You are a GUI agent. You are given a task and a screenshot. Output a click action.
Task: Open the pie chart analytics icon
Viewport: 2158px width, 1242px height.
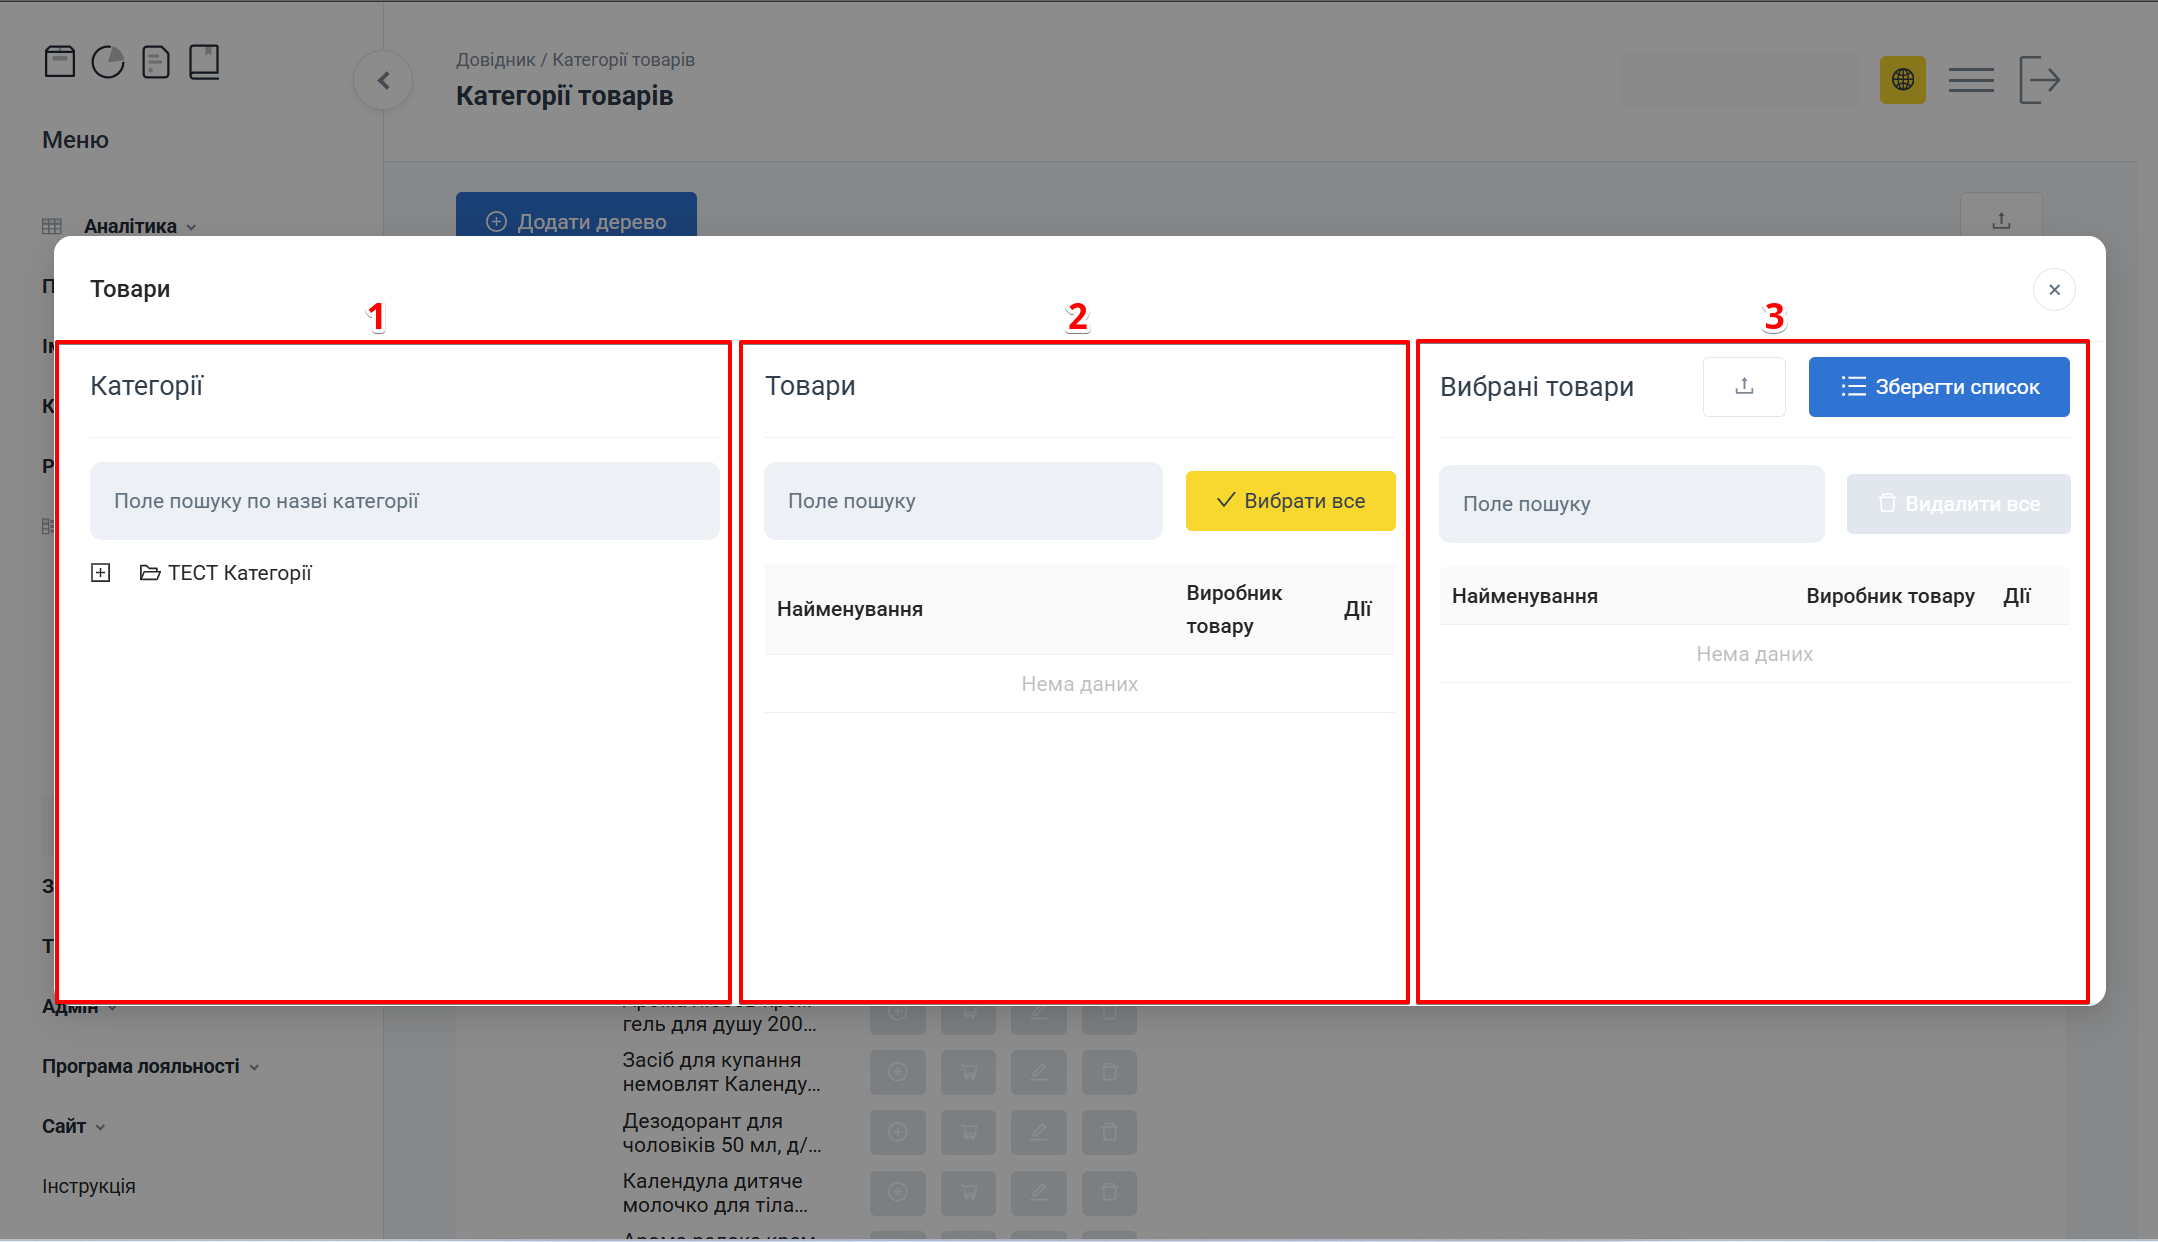[108, 62]
